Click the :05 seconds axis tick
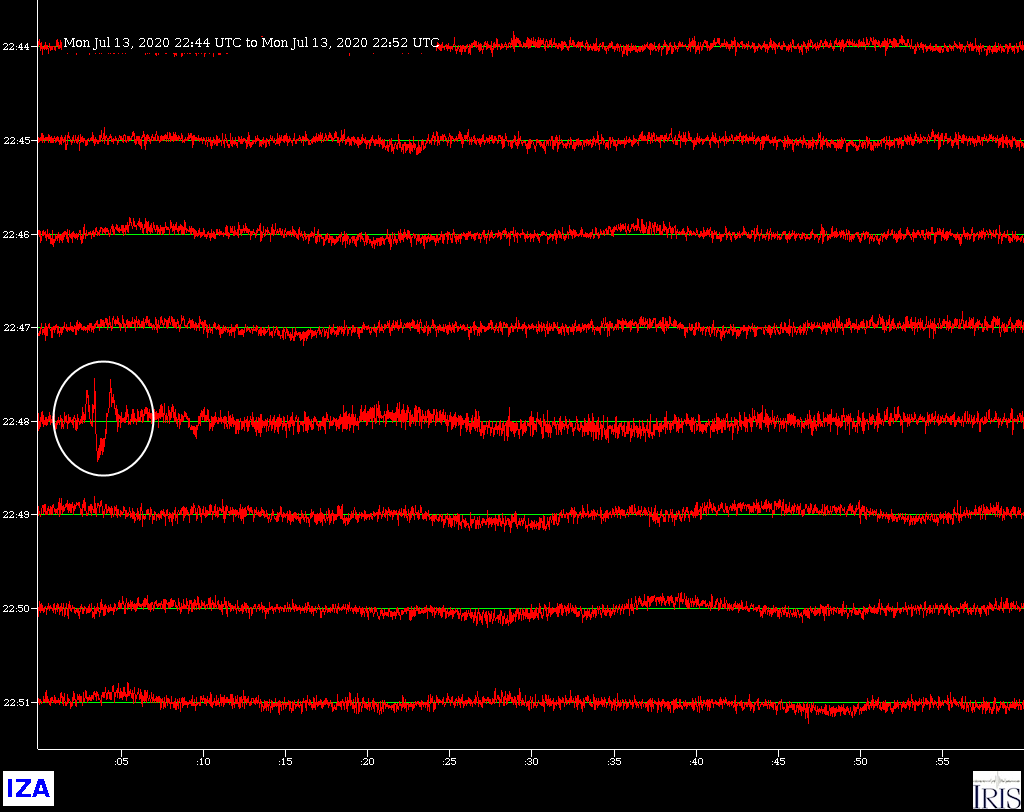Viewport: 1024px width, 812px height. [x=120, y=762]
